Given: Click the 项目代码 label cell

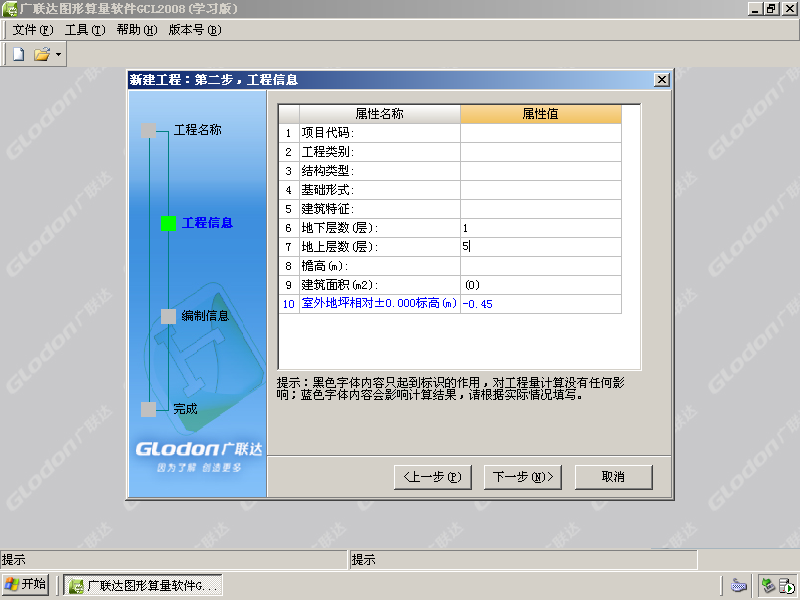Looking at the screenshot, I should point(380,133).
